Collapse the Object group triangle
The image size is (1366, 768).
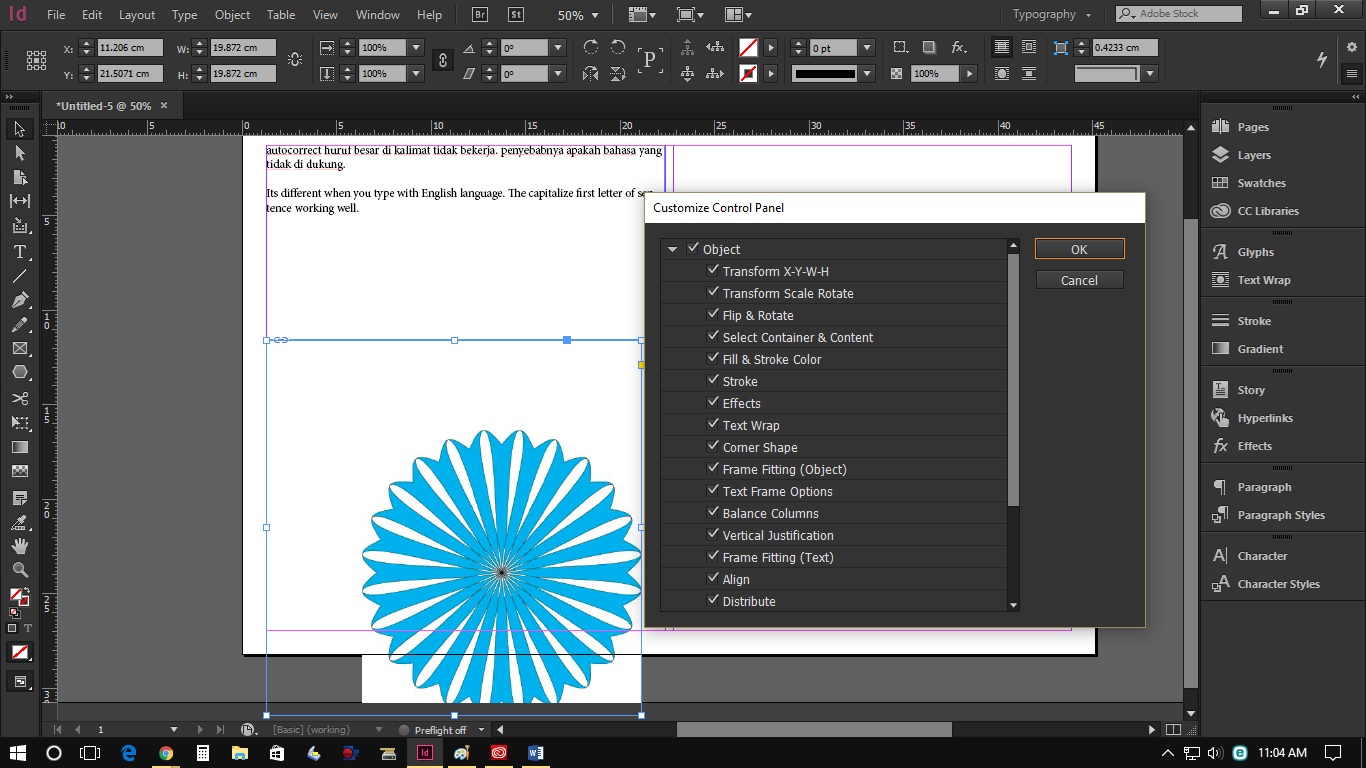pos(673,249)
